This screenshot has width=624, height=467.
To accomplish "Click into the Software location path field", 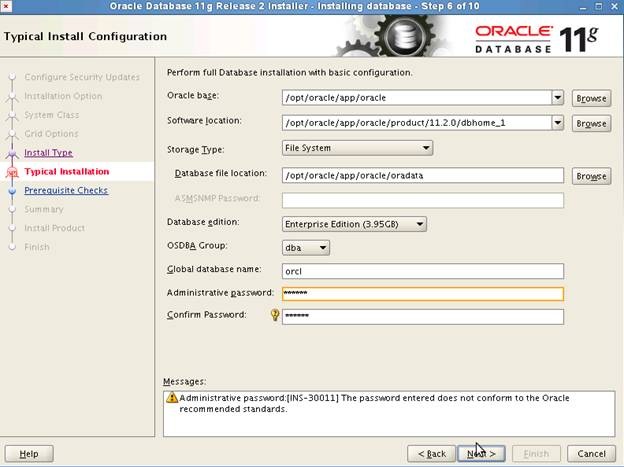I will click(x=417, y=123).
